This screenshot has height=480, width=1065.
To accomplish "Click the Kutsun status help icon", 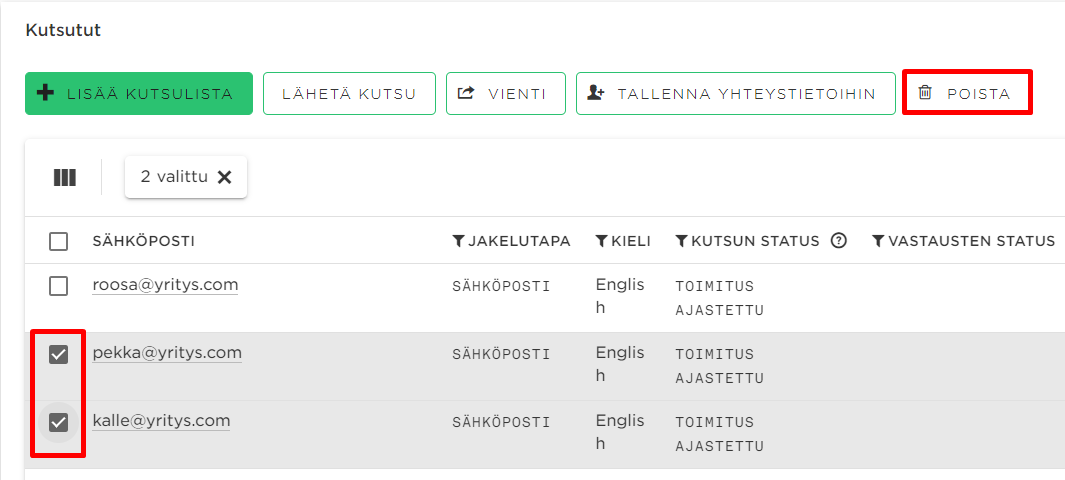I will coord(839,241).
